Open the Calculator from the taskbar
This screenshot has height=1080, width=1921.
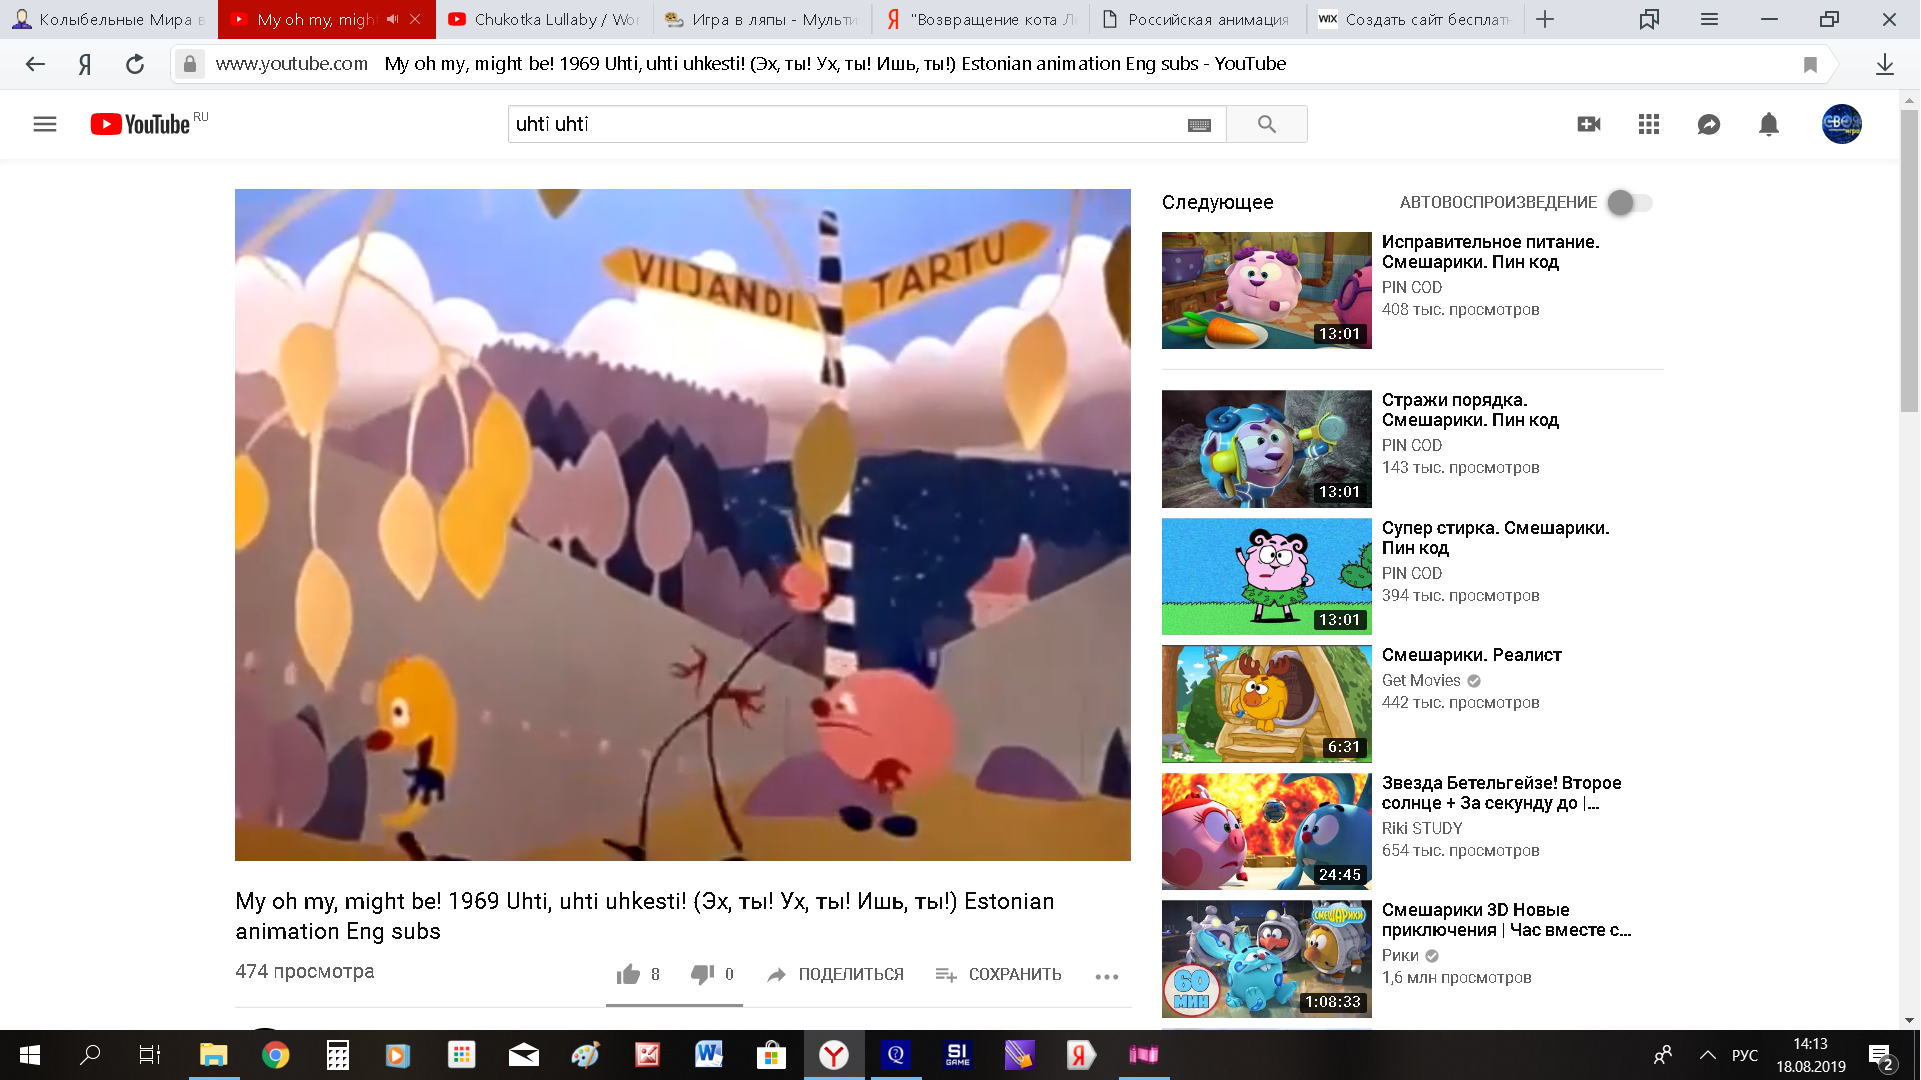pos(337,1055)
